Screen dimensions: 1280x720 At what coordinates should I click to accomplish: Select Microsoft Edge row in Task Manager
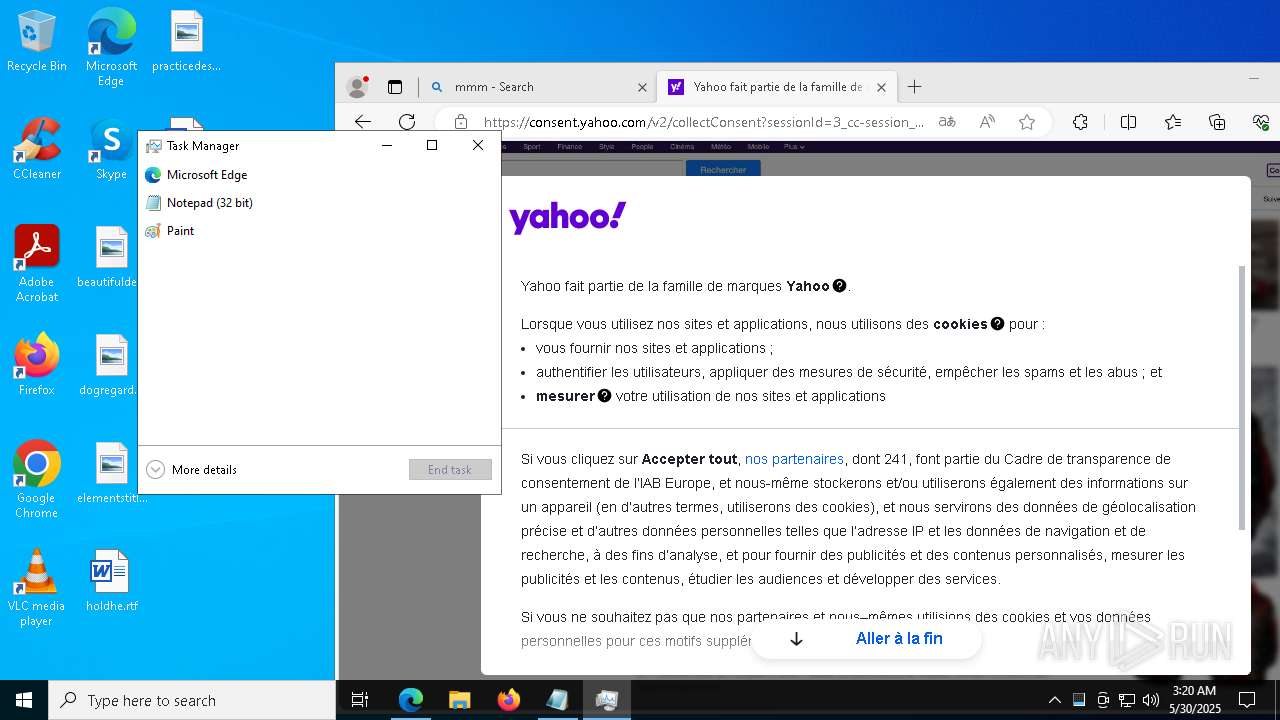click(x=319, y=174)
